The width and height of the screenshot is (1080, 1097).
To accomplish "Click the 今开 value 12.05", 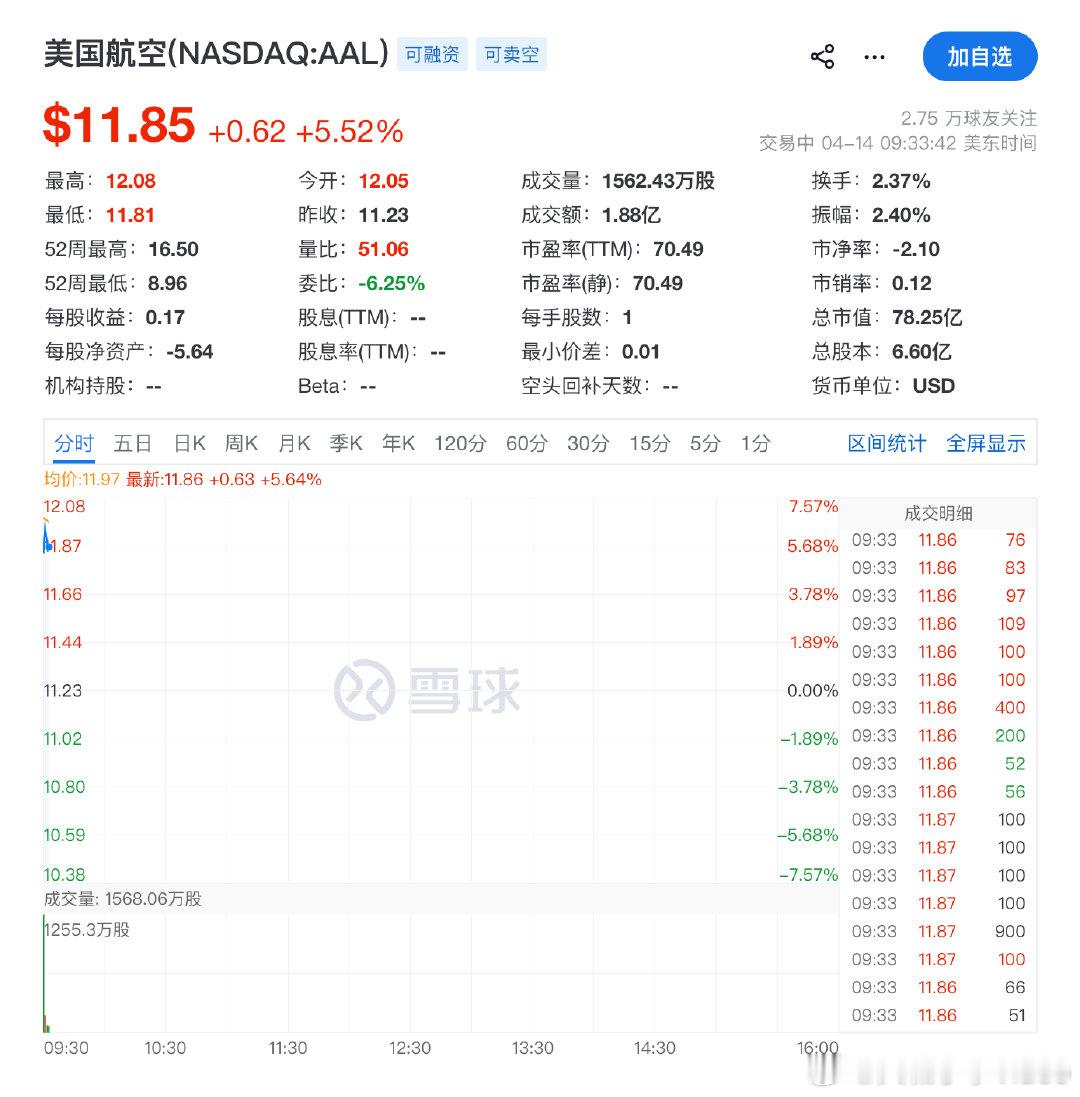I will point(383,181).
